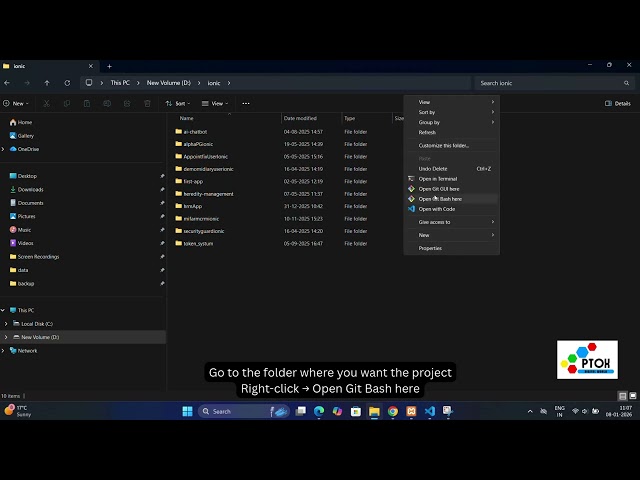Select the heredity-management folder

(208, 194)
